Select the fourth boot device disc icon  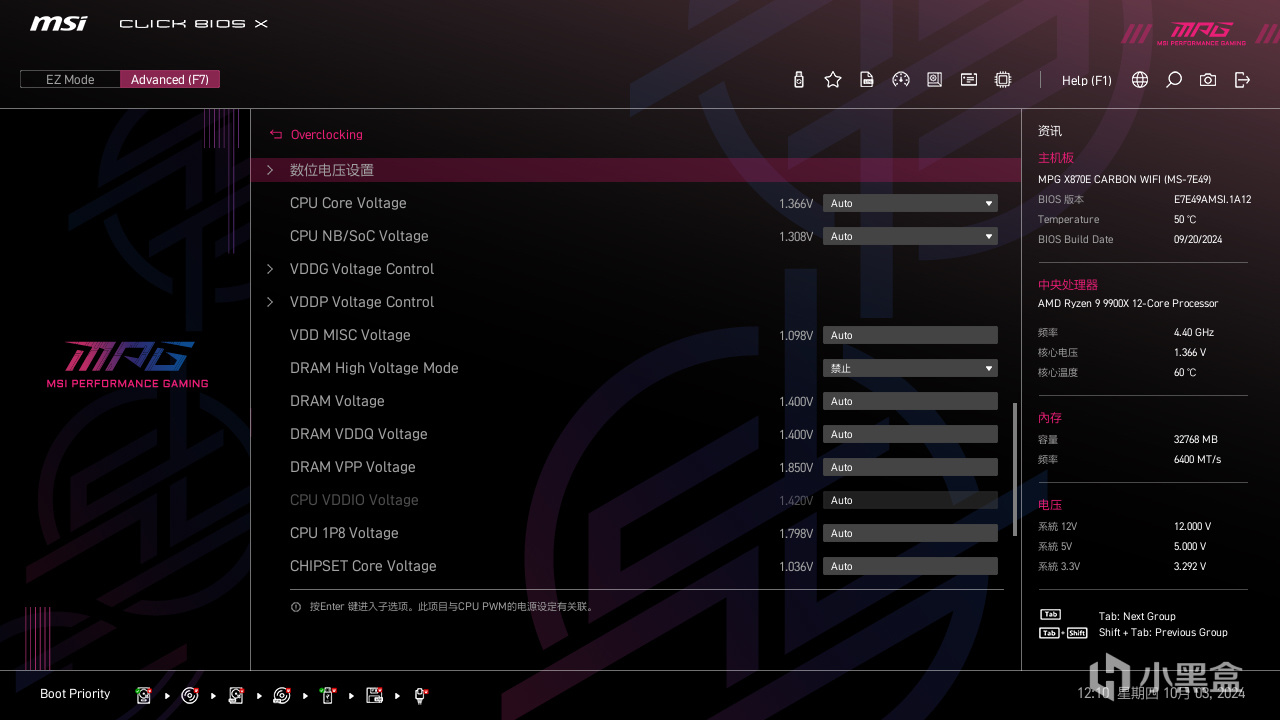(282, 695)
